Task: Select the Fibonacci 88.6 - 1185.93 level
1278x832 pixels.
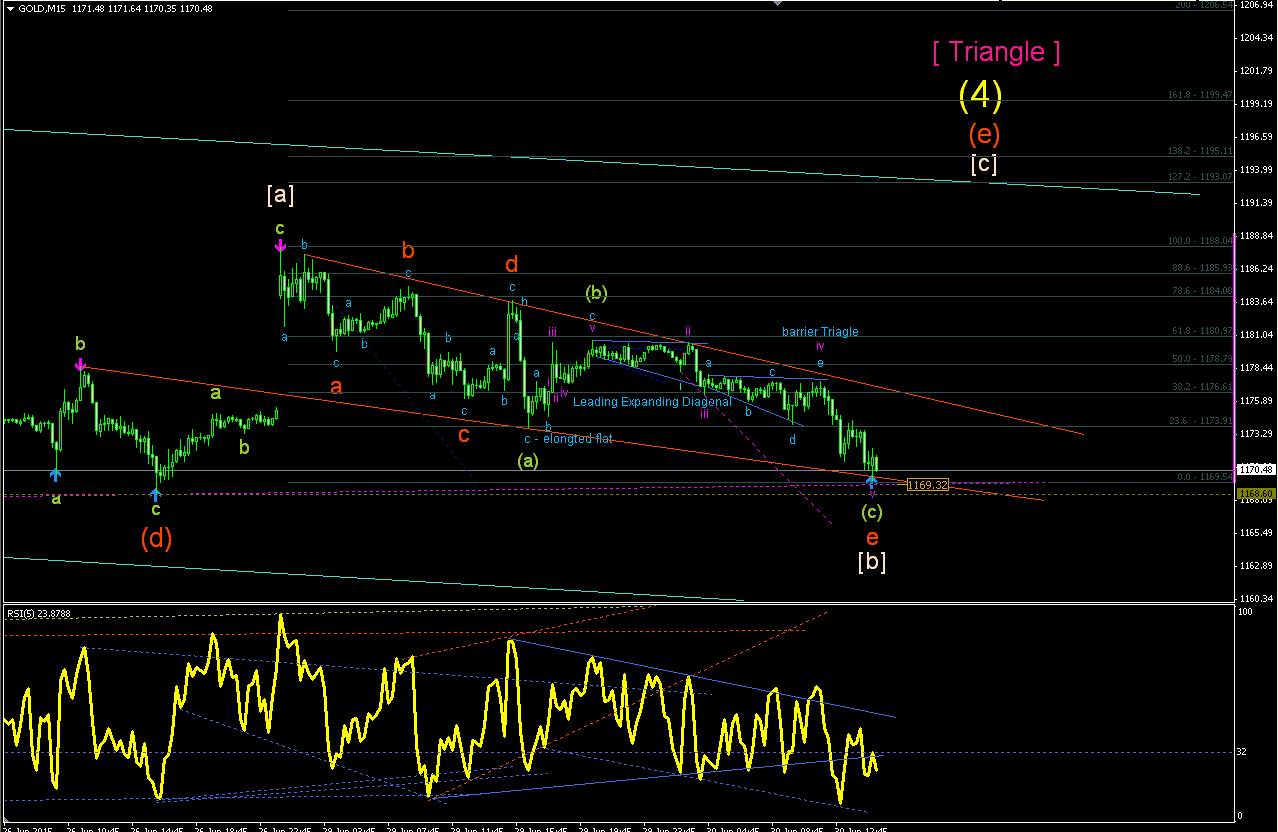Action: coord(1202,267)
